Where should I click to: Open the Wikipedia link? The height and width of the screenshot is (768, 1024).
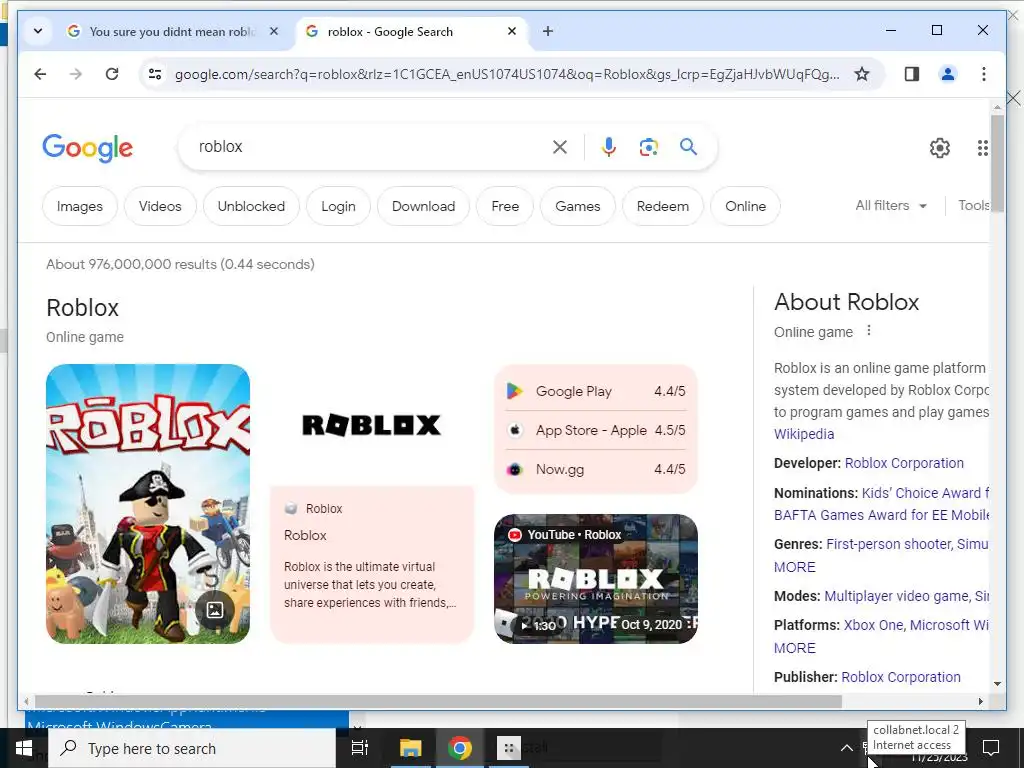click(804, 434)
